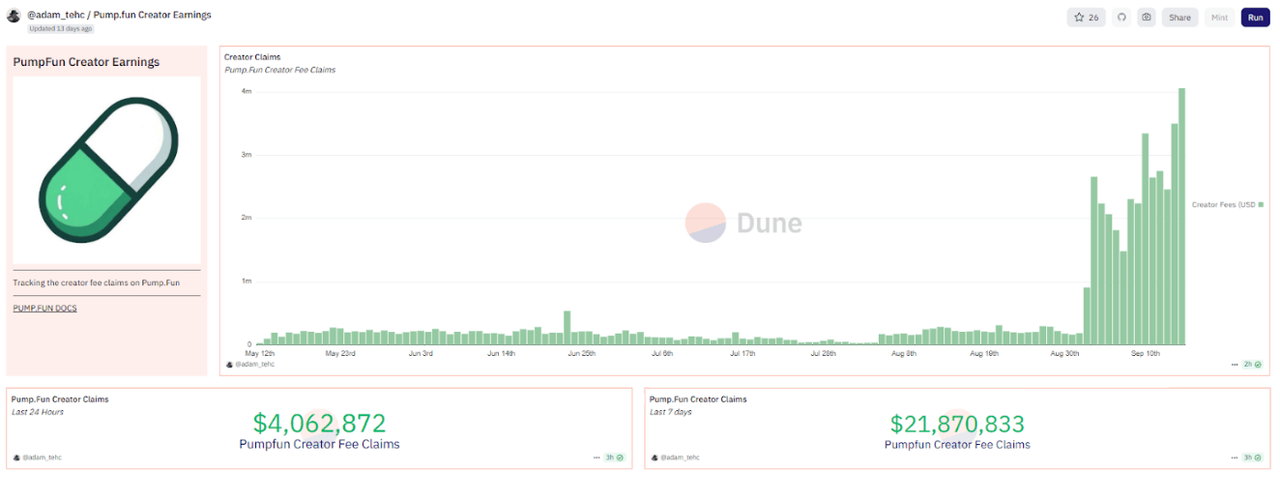Open the three-dot menu on the Last 7 days card
This screenshot has width=1280, height=477.
[1235, 457]
